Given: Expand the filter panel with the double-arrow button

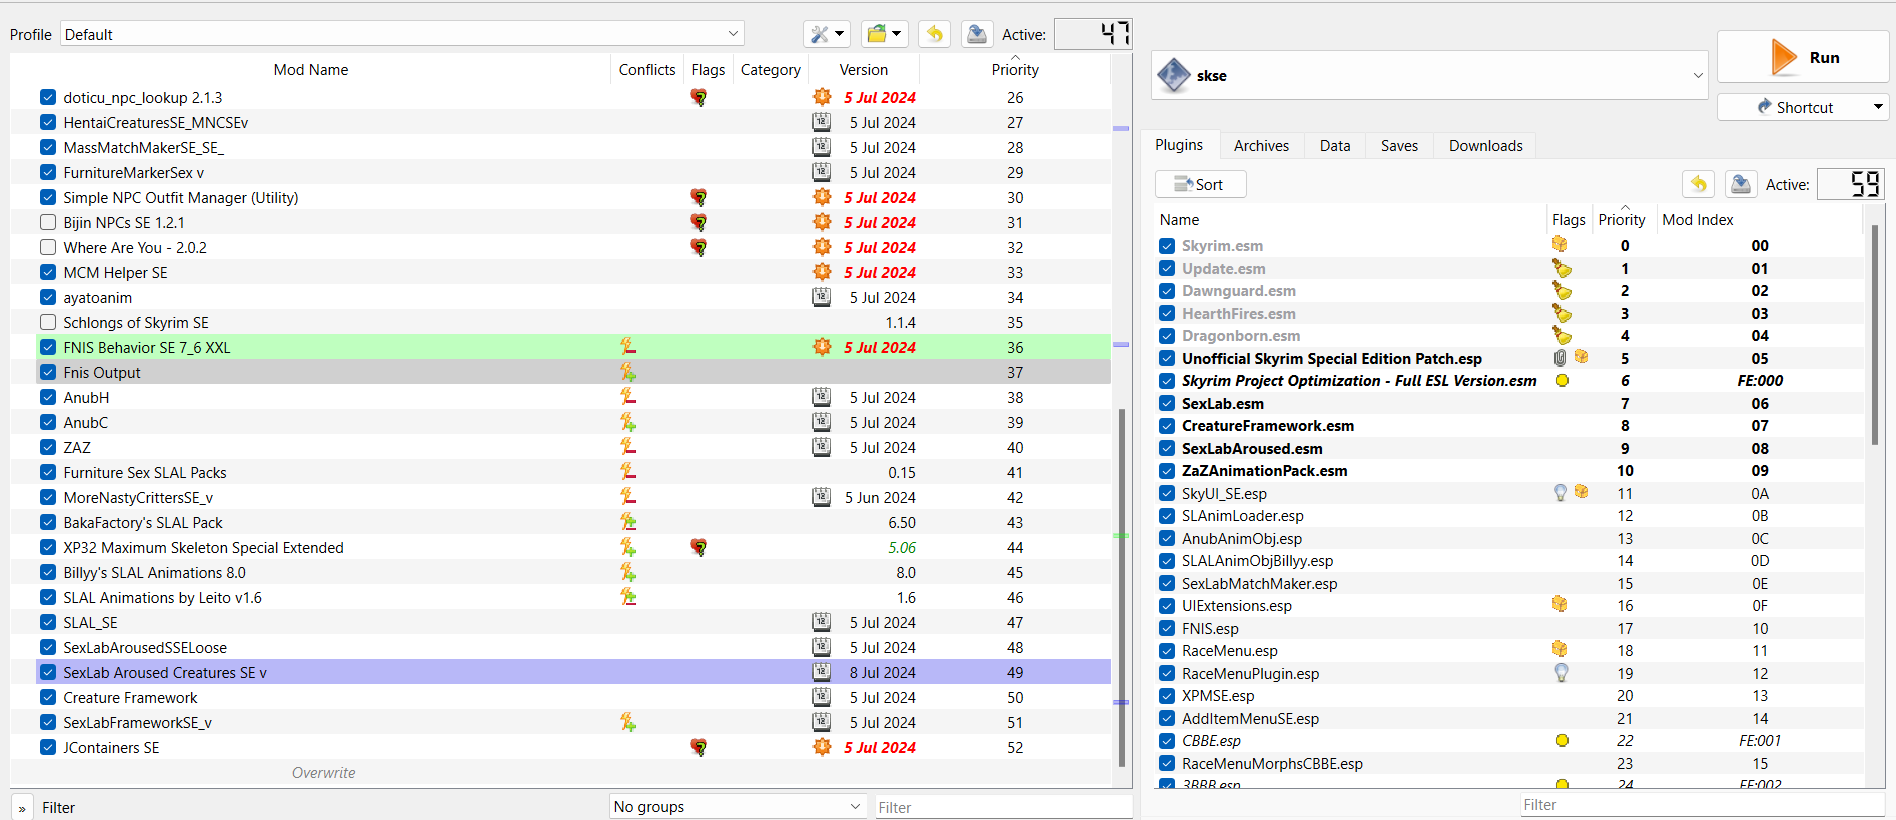Looking at the screenshot, I should 22,807.
